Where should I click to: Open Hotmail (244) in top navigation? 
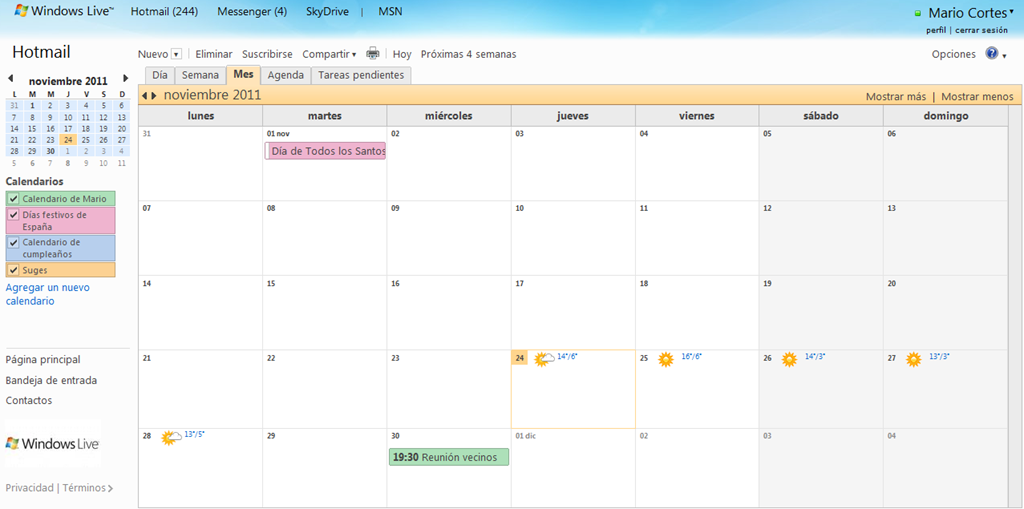point(165,12)
